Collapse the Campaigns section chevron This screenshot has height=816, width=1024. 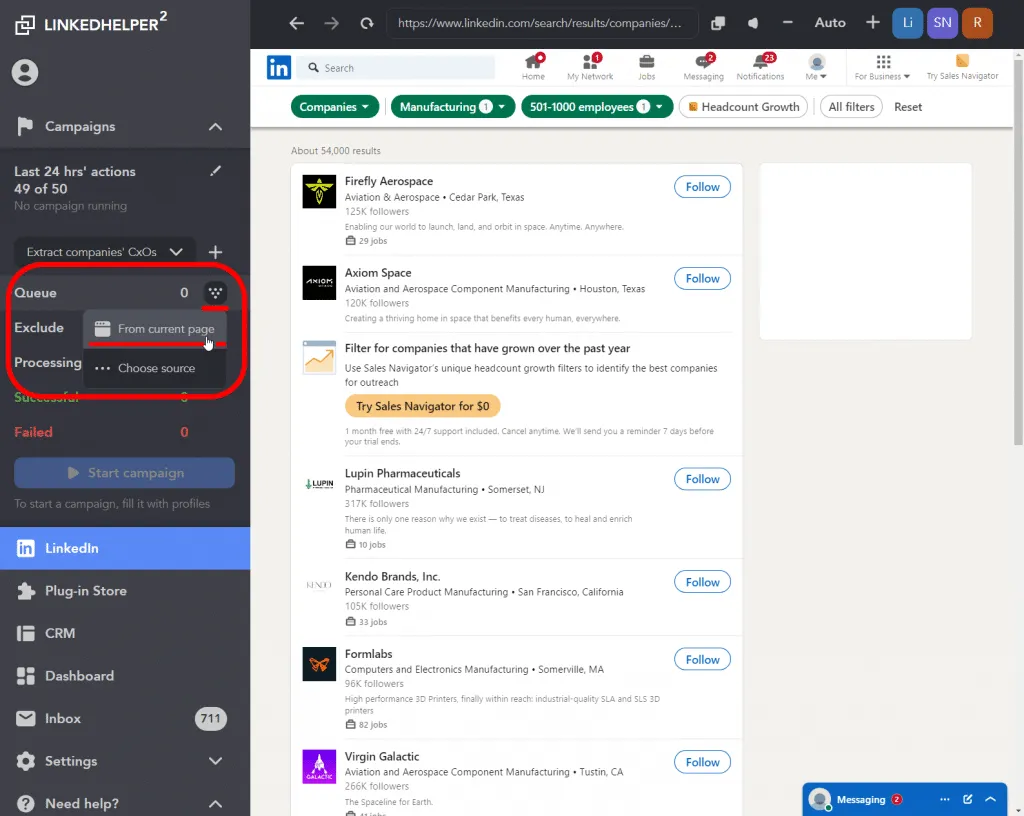tap(216, 127)
